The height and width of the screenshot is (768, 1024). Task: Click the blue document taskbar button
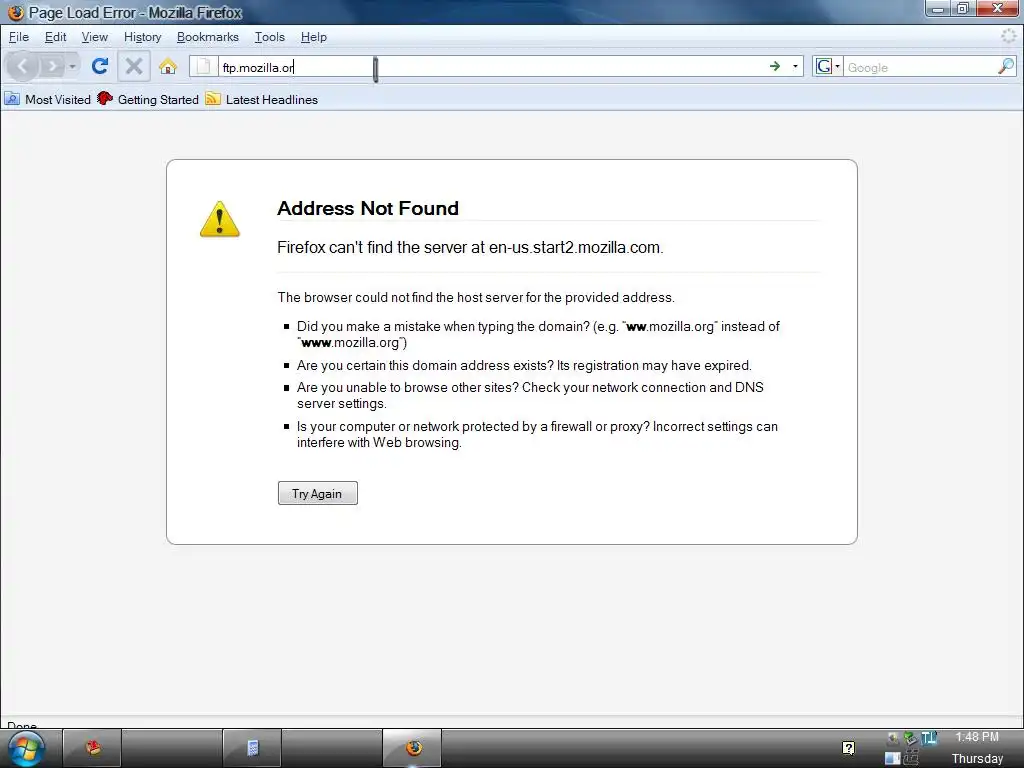pyautogui.click(x=252, y=748)
